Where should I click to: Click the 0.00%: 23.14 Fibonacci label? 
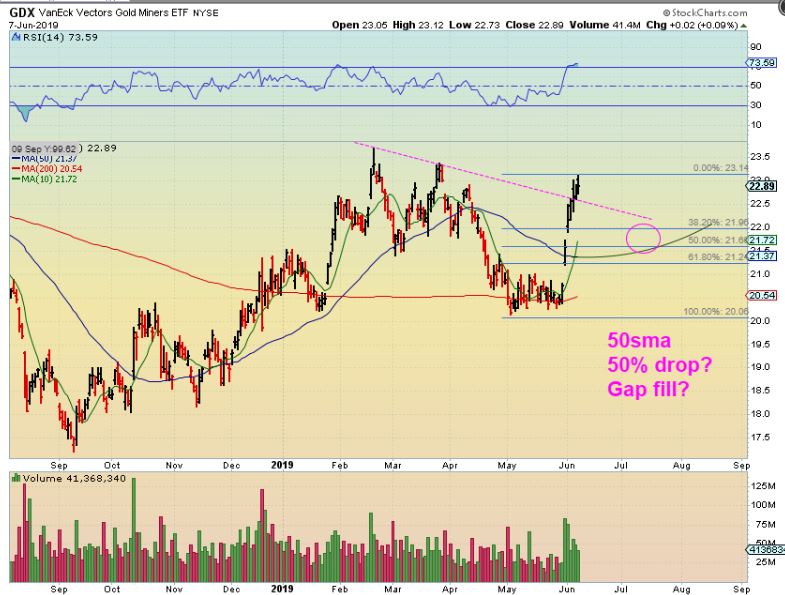coord(721,168)
